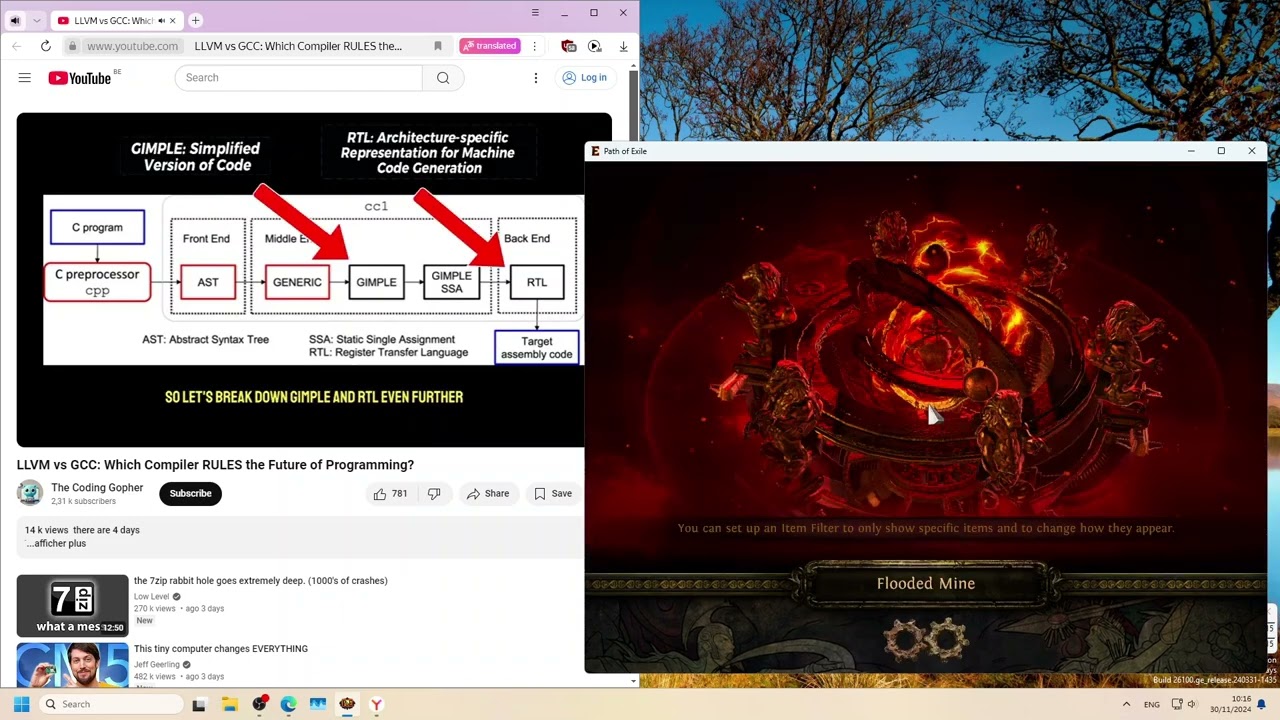Open the notification bell in the tray
This screenshot has width=1280, height=720.
[x=1262, y=704]
